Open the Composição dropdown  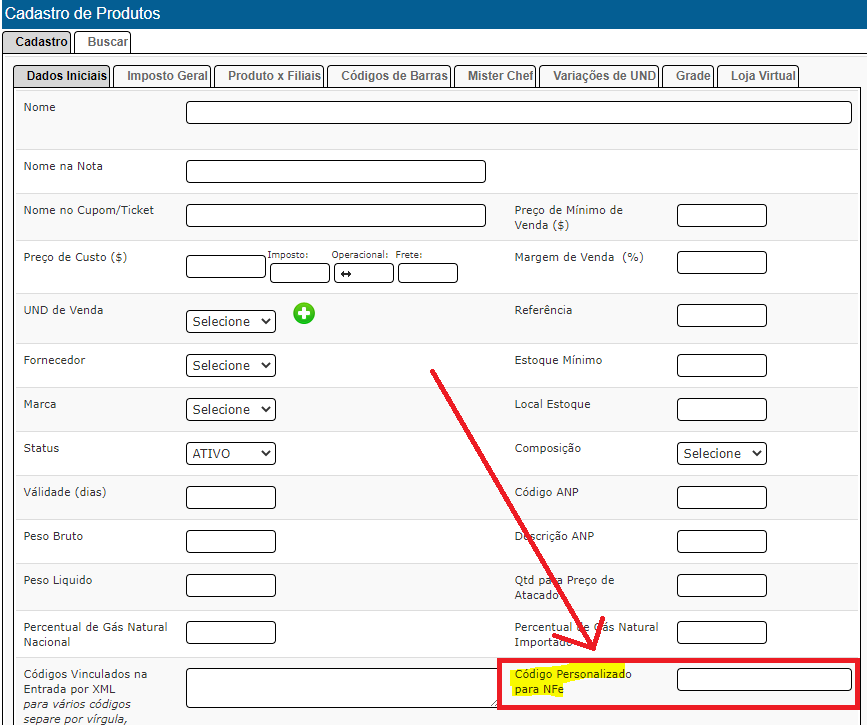tap(721, 453)
